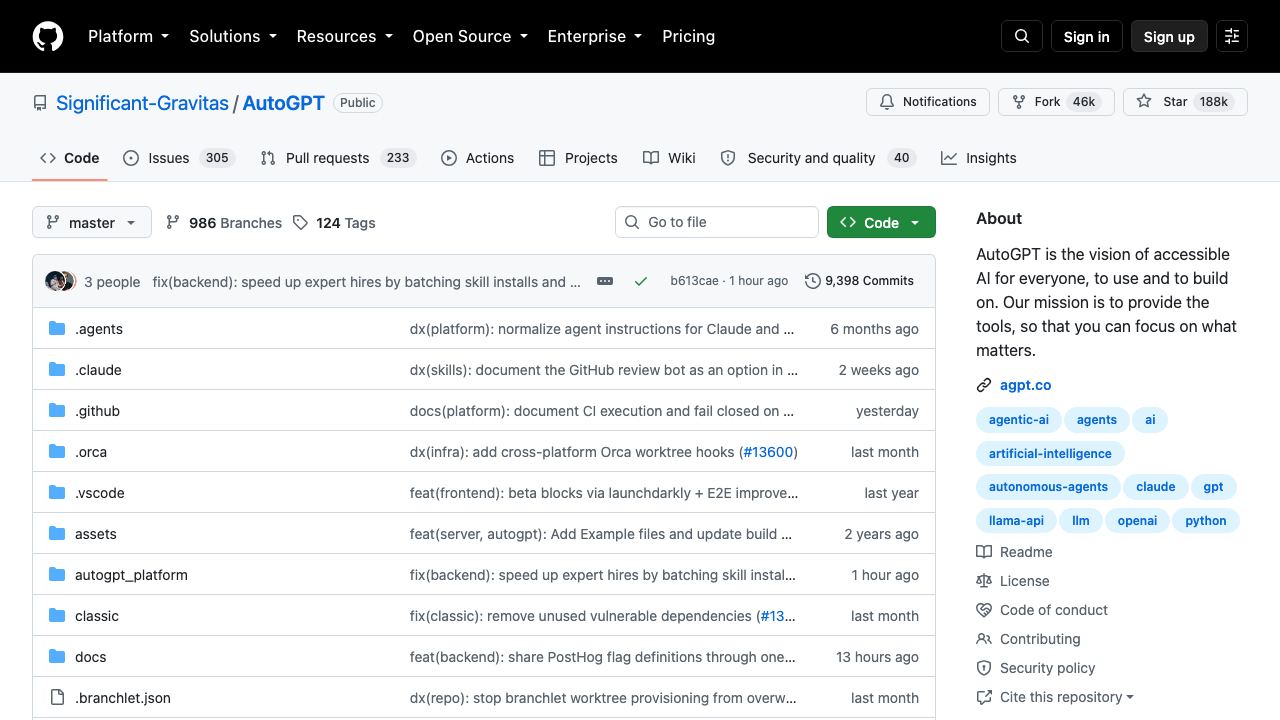Open the Wiki tab
1280x720 pixels.
(x=669, y=158)
